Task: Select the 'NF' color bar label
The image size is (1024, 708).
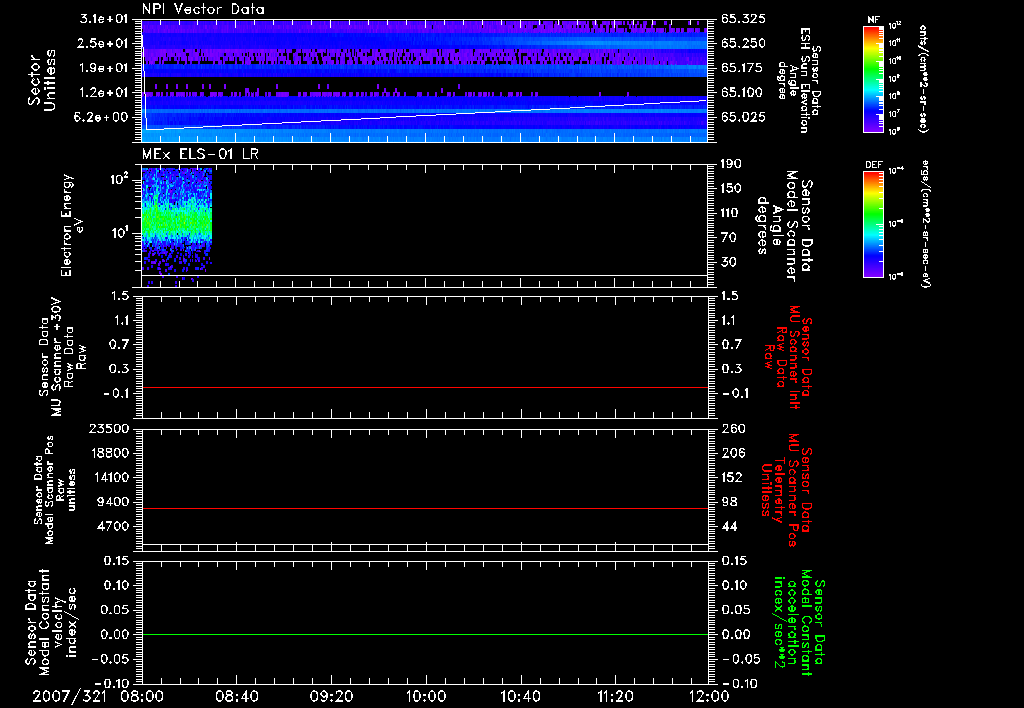Action: [x=873, y=20]
